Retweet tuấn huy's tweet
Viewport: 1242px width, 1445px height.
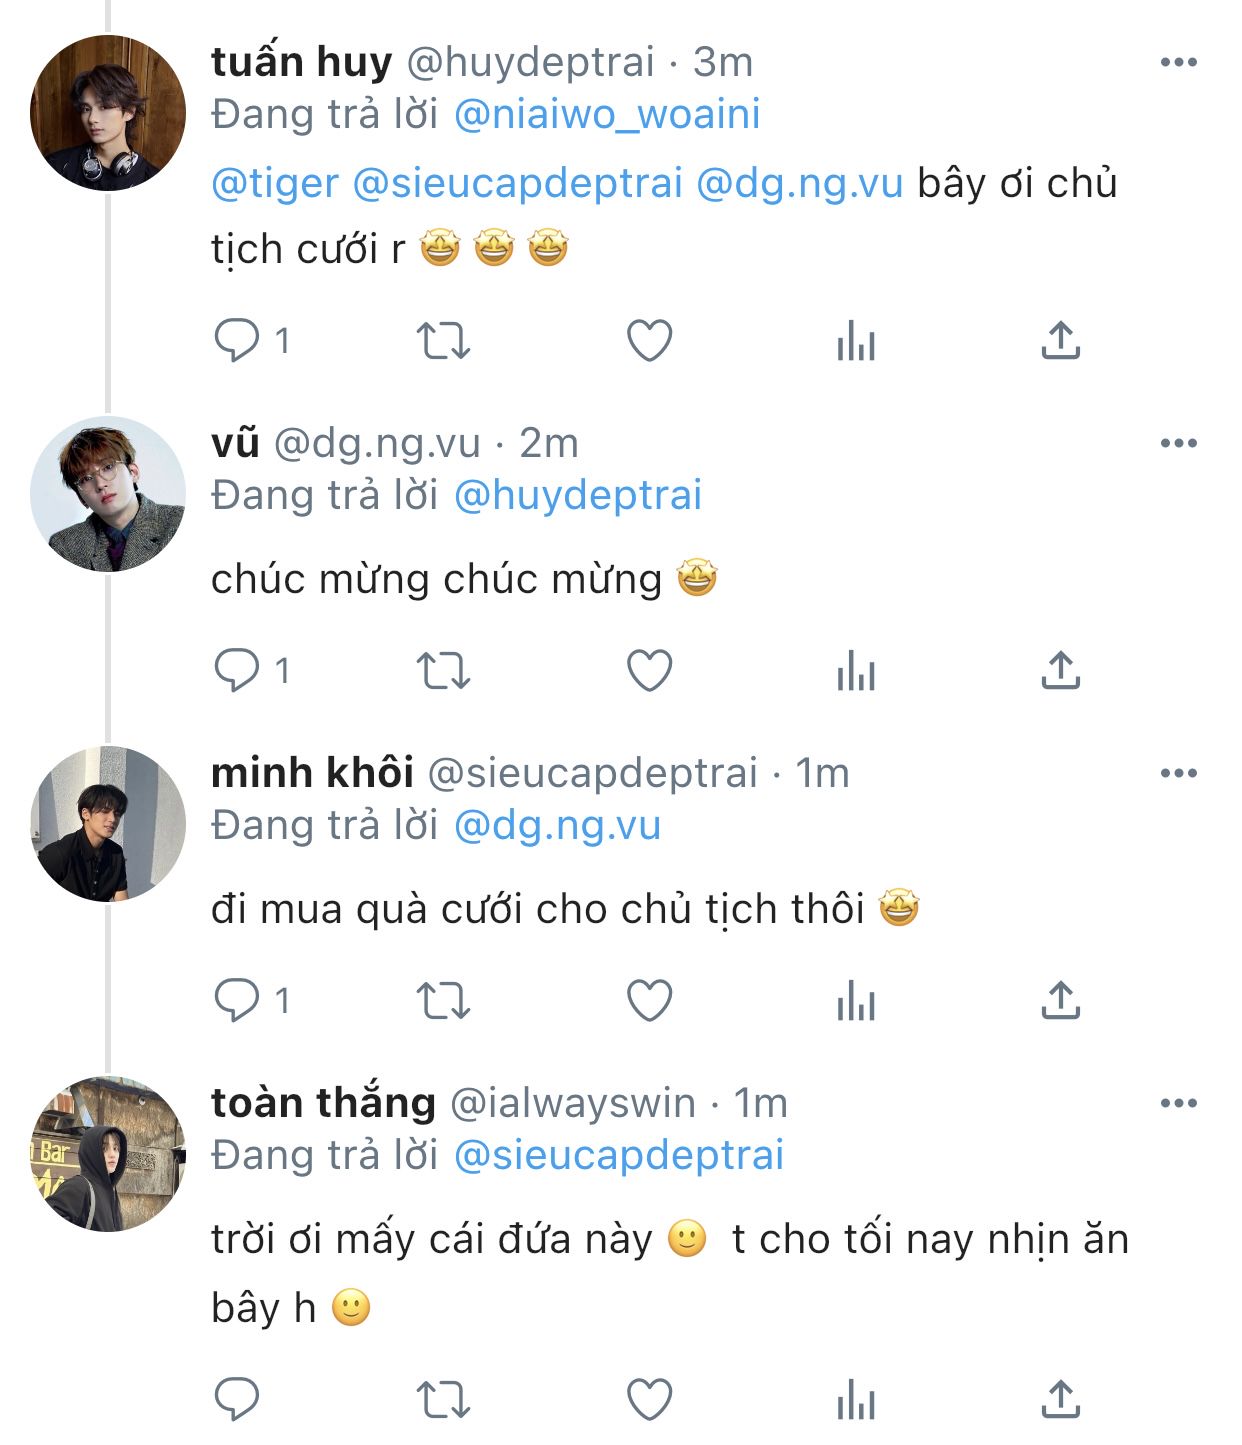pyautogui.click(x=442, y=341)
